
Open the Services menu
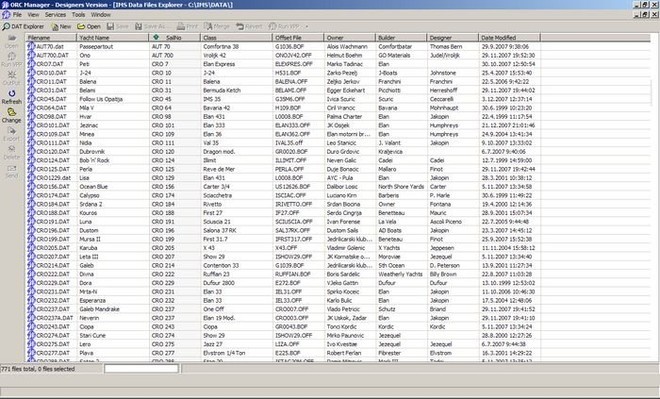tap(55, 15)
